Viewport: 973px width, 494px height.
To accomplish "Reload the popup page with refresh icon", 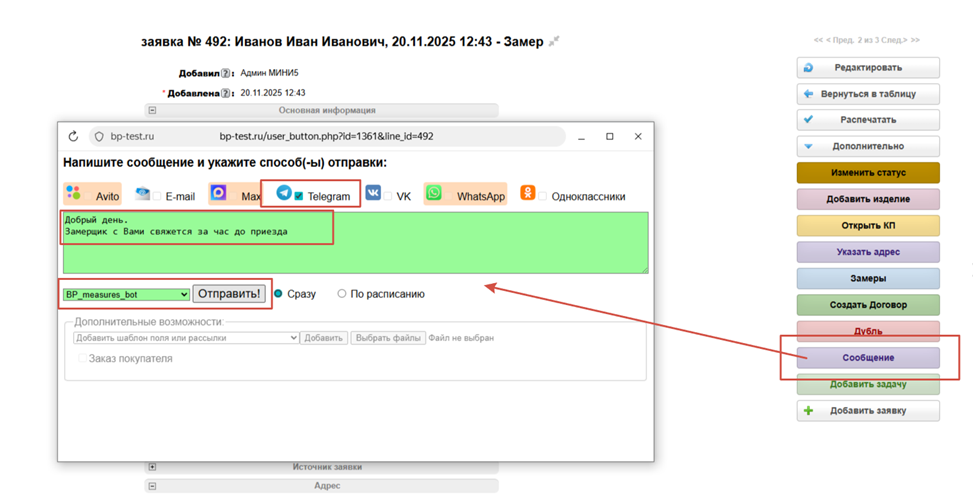I will tap(73, 136).
